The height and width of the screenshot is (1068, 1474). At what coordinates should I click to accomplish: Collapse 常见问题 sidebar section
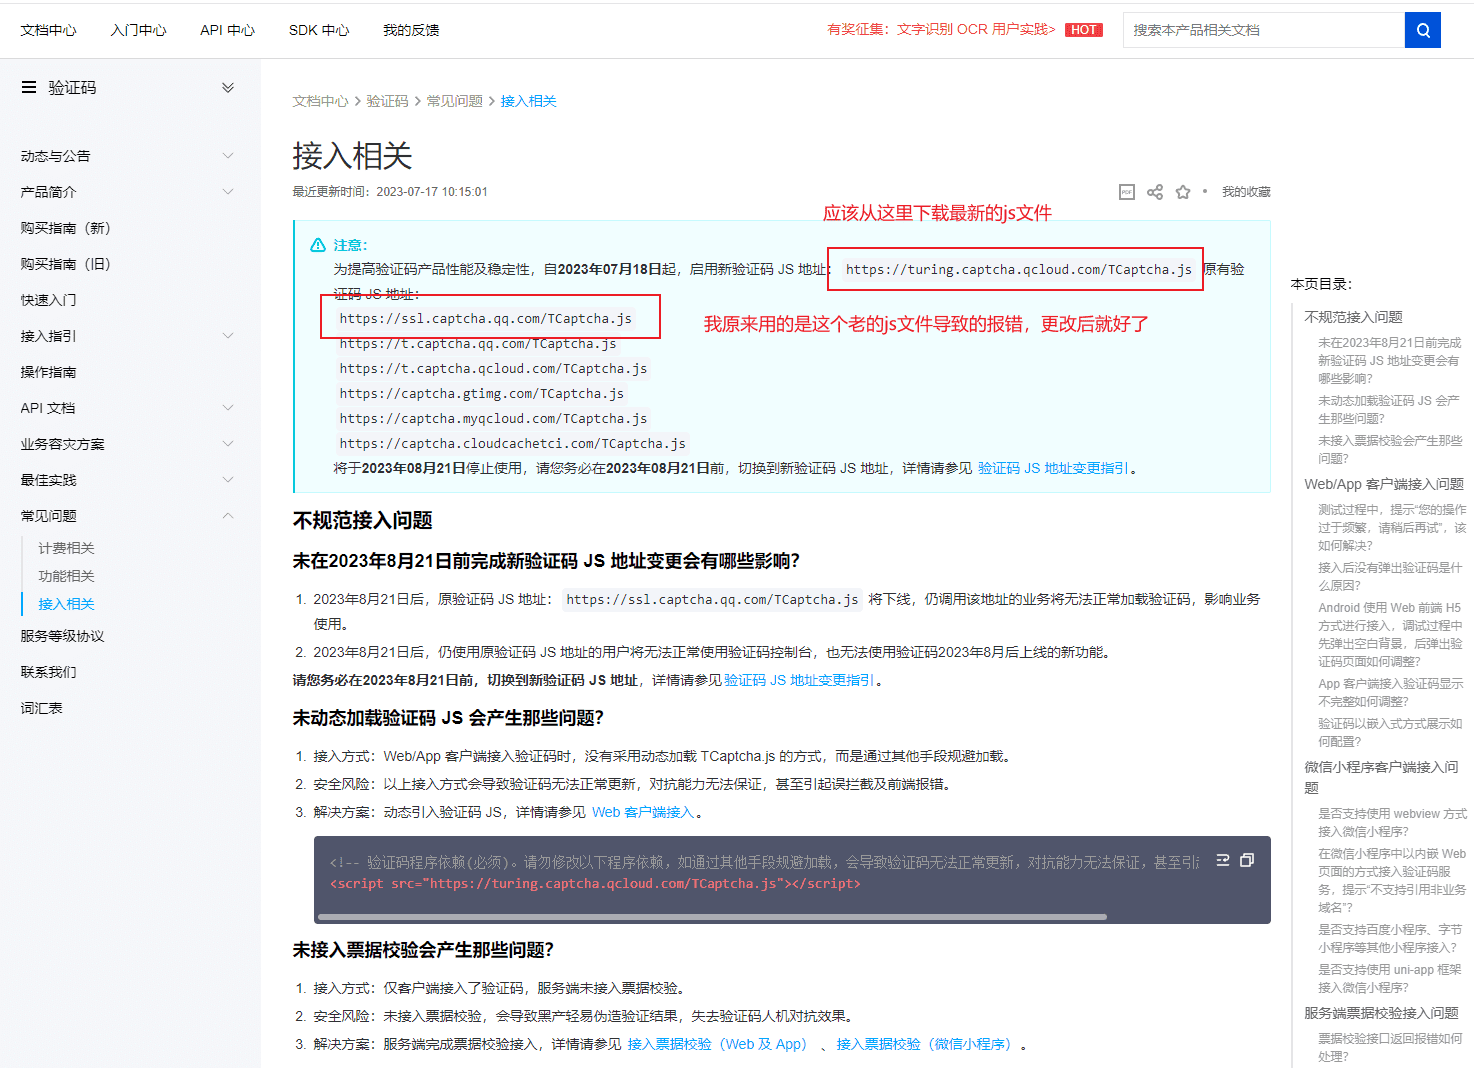click(228, 516)
